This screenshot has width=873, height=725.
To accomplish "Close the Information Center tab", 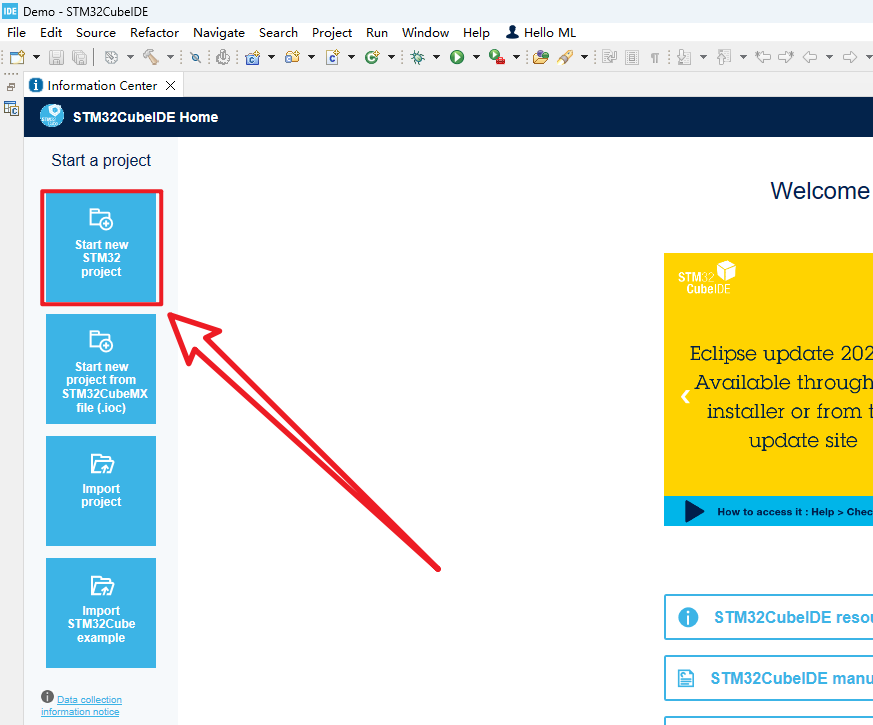I will pos(170,86).
